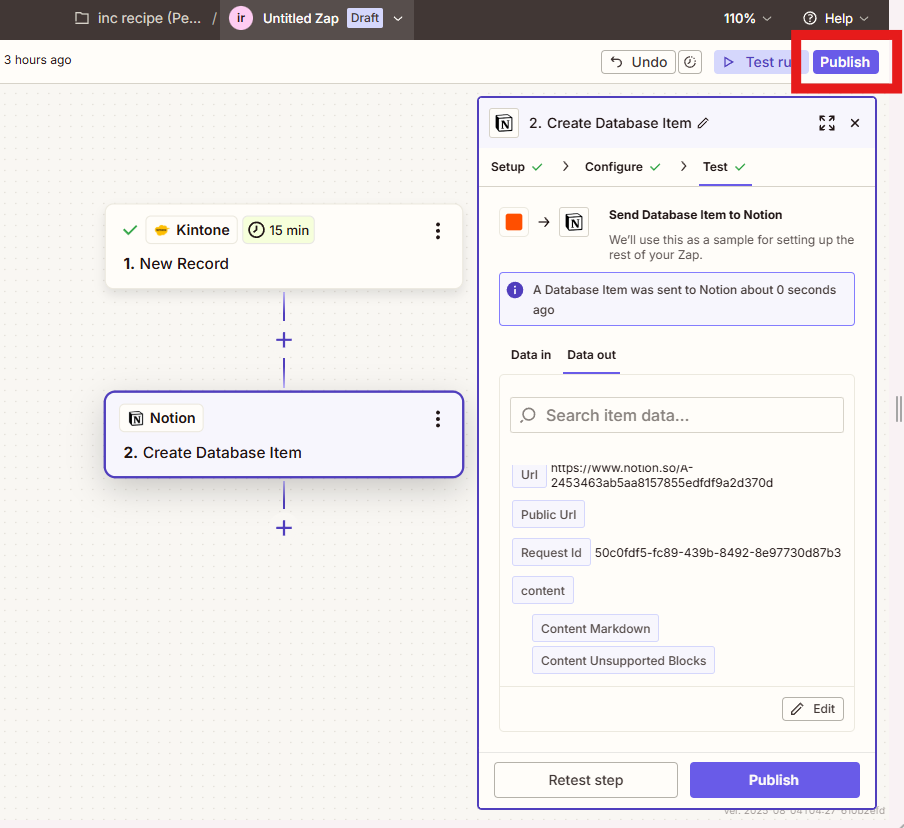904x828 pixels.
Task: Click the '3 hours ago' timestamp
Action: point(37,60)
